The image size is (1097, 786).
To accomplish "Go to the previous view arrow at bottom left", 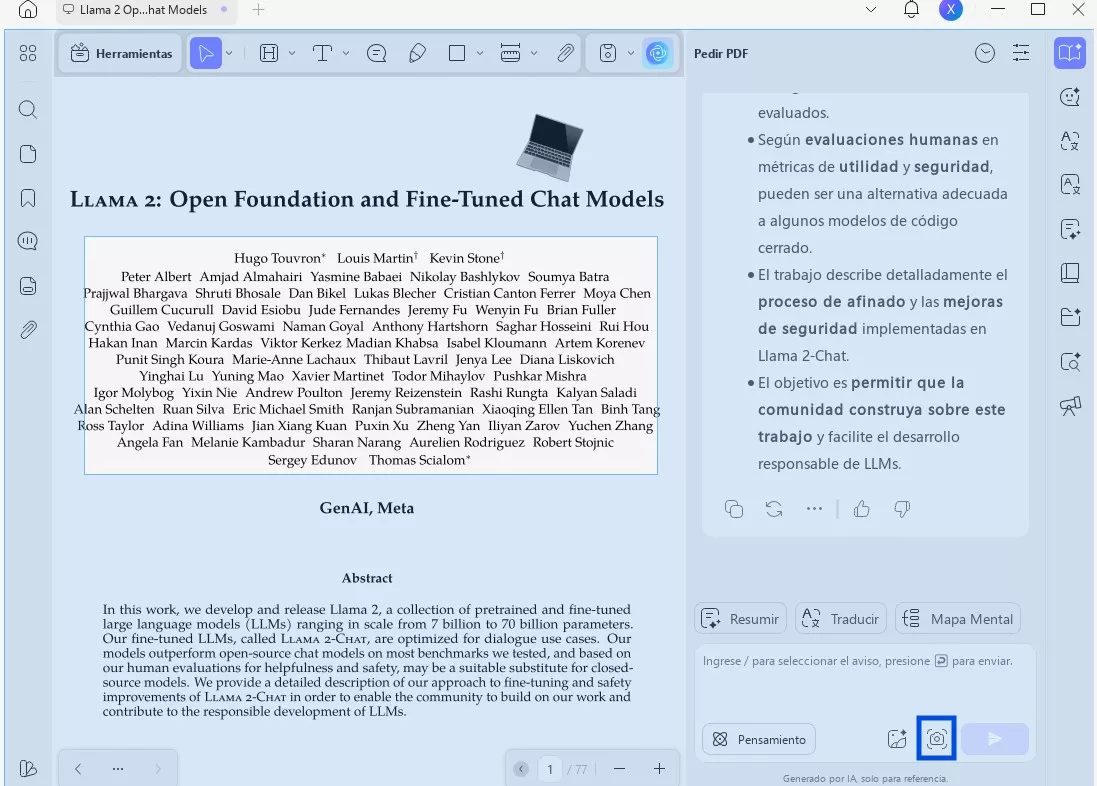I will coord(78,769).
